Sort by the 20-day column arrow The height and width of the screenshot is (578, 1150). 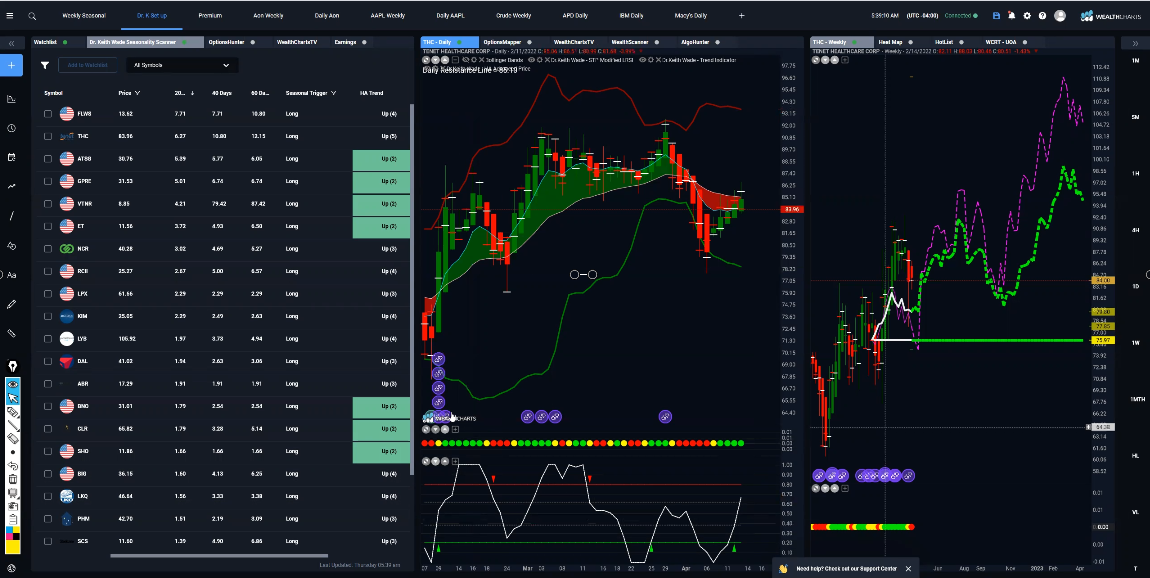[x=192, y=93]
